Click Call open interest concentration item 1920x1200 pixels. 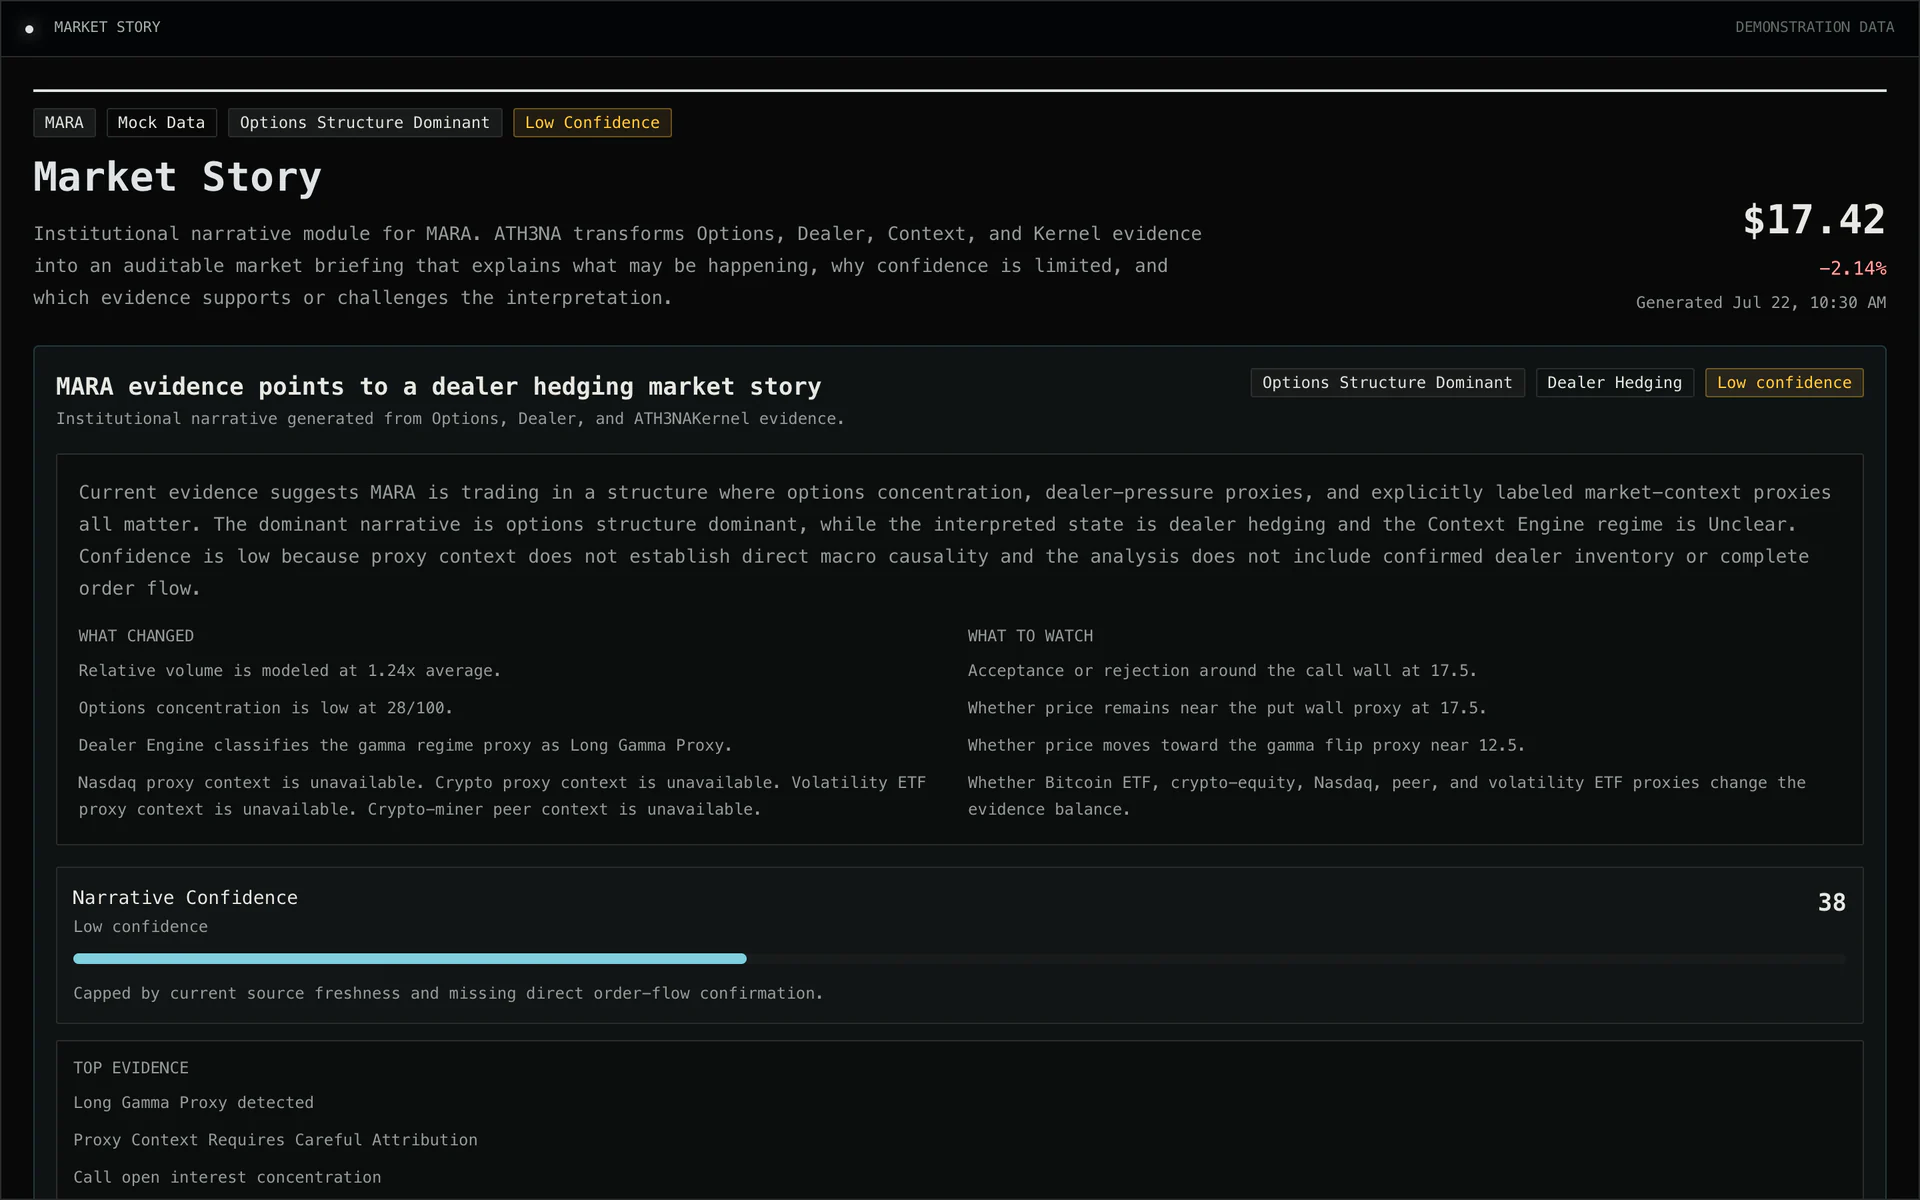coord(227,1177)
